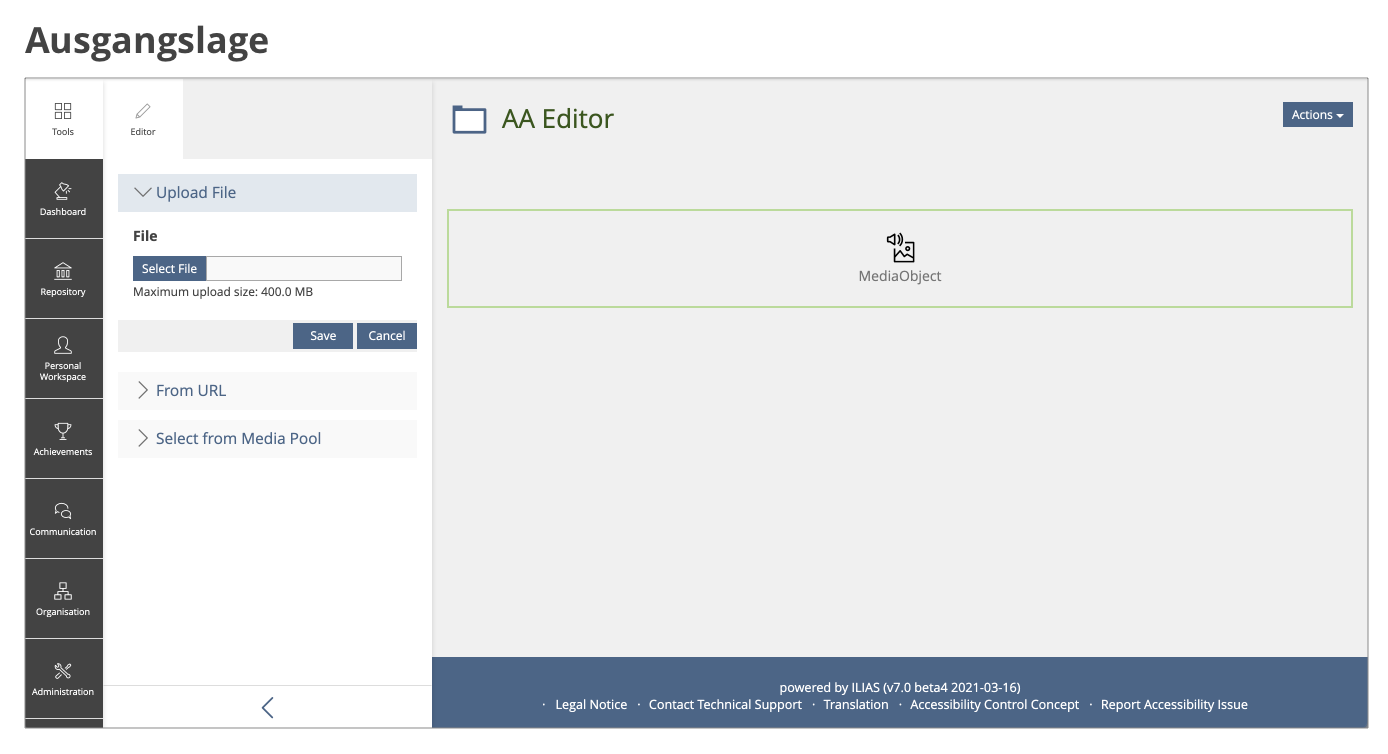Image resolution: width=1388 pixels, height=754 pixels.
Task: Open the Achievements sidebar item
Action: 63,439
